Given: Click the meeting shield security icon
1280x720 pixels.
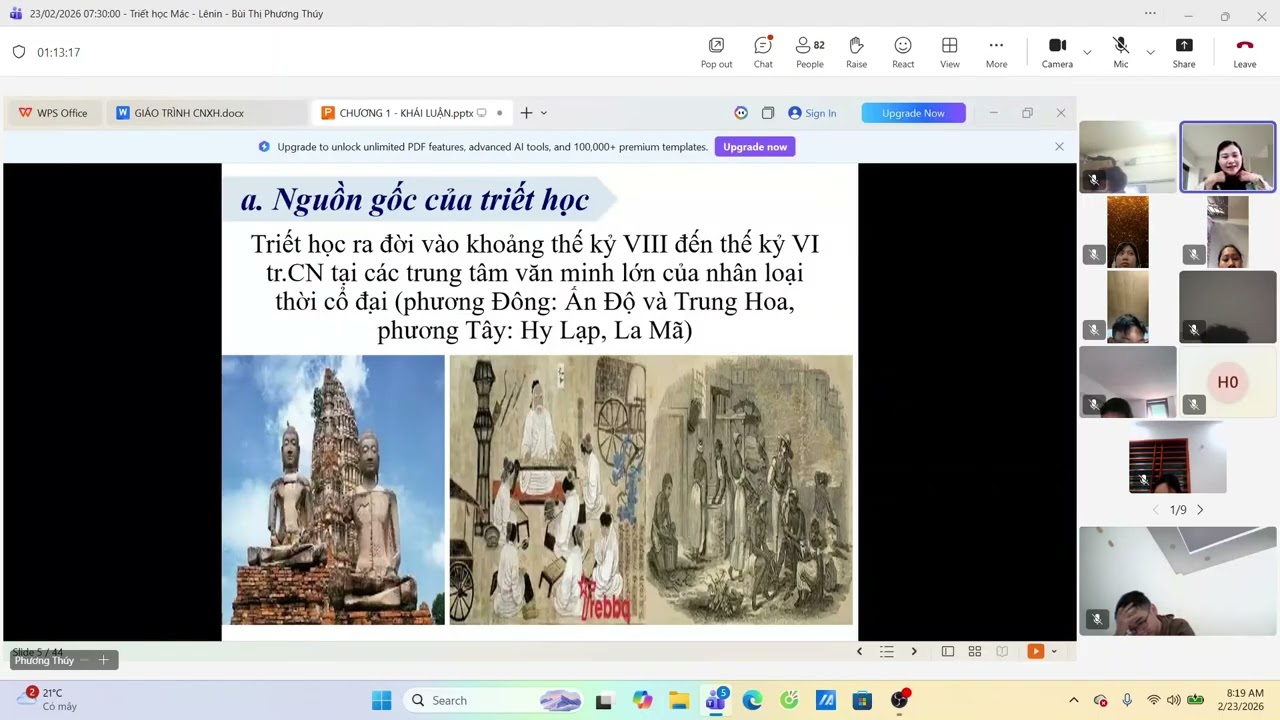Looking at the screenshot, I should (19, 52).
